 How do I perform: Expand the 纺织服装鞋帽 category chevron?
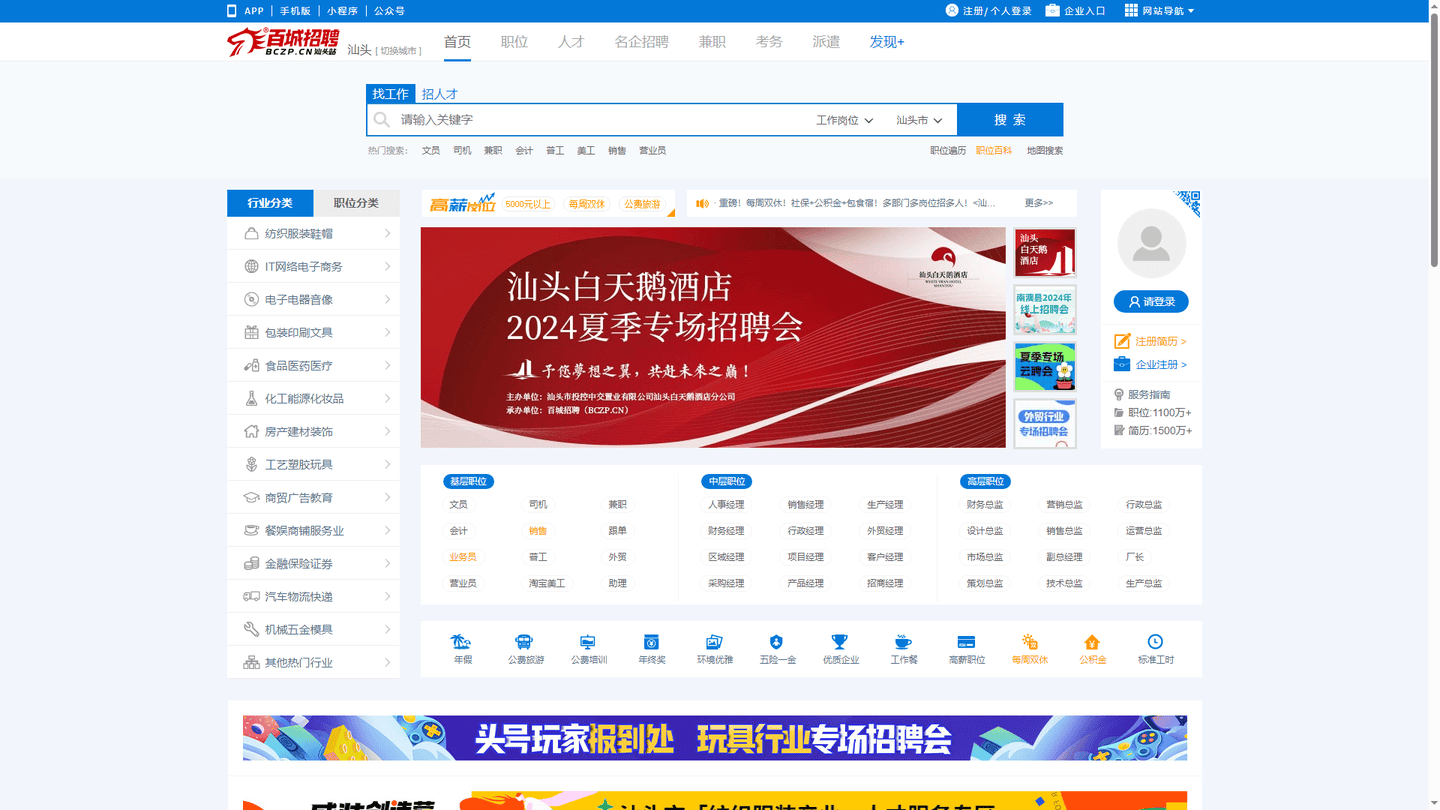pos(387,233)
